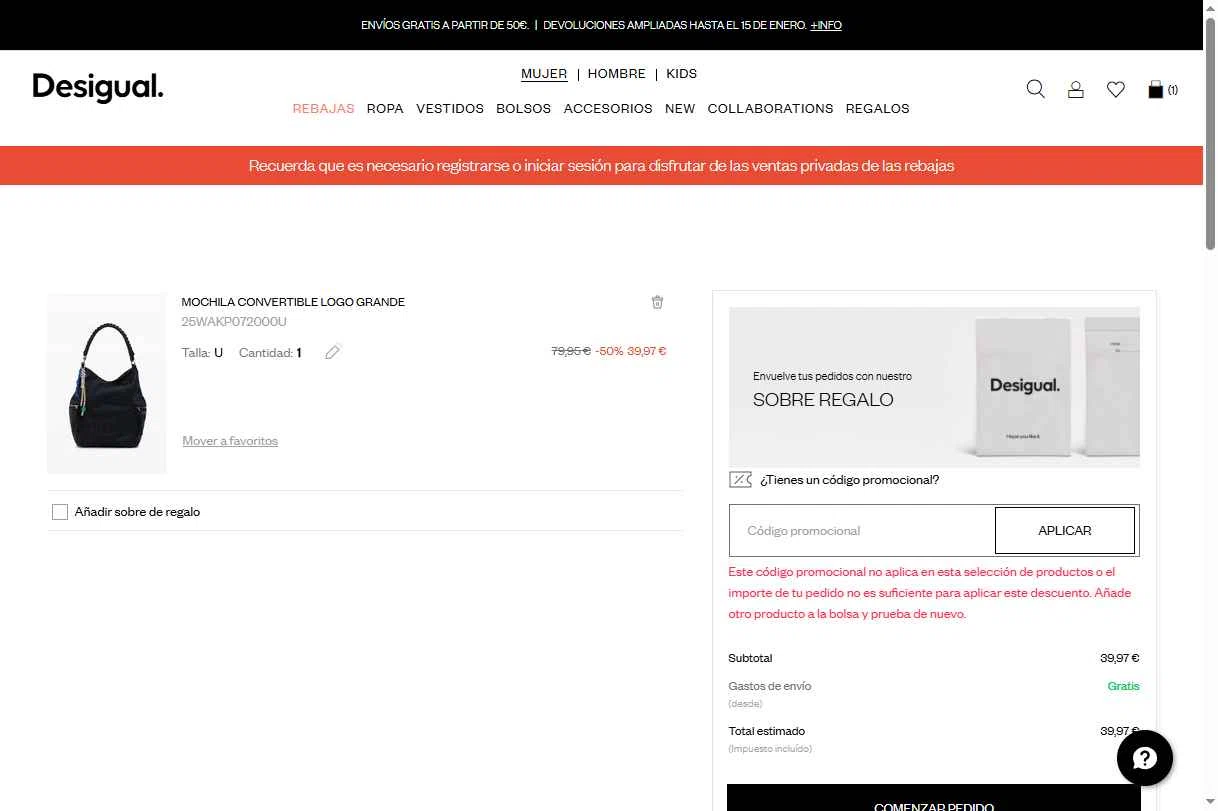Click the Gastos de envío label

coord(770,686)
